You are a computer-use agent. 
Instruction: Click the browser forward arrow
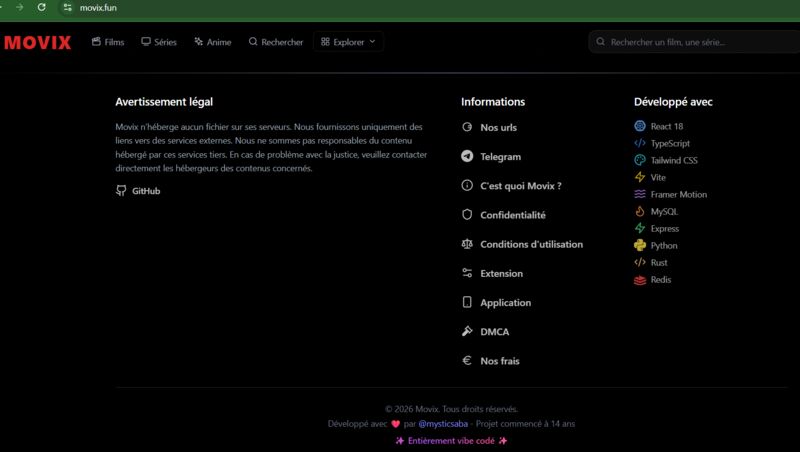coord(19,7)
